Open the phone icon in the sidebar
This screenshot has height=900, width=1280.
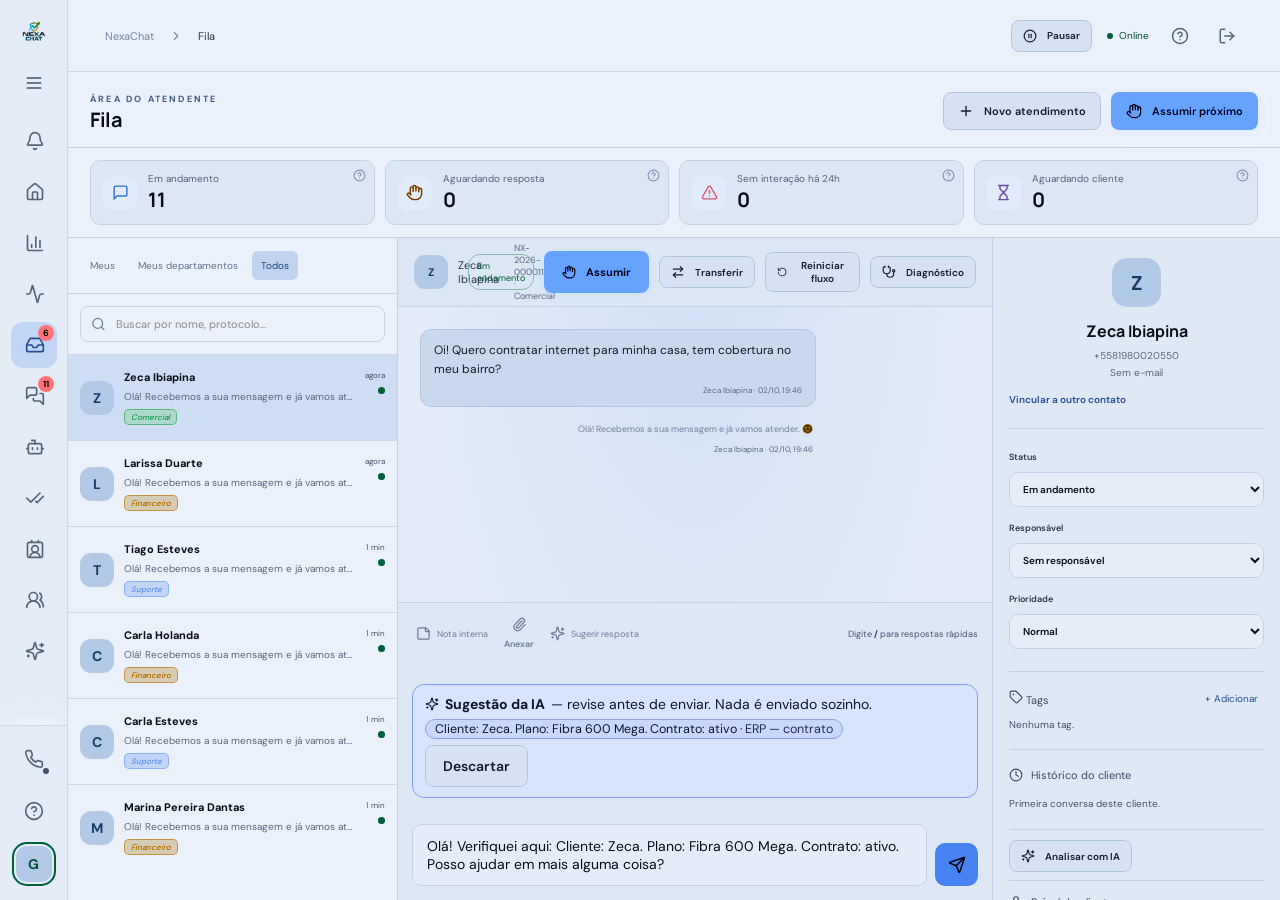click(x=34, y=759)
